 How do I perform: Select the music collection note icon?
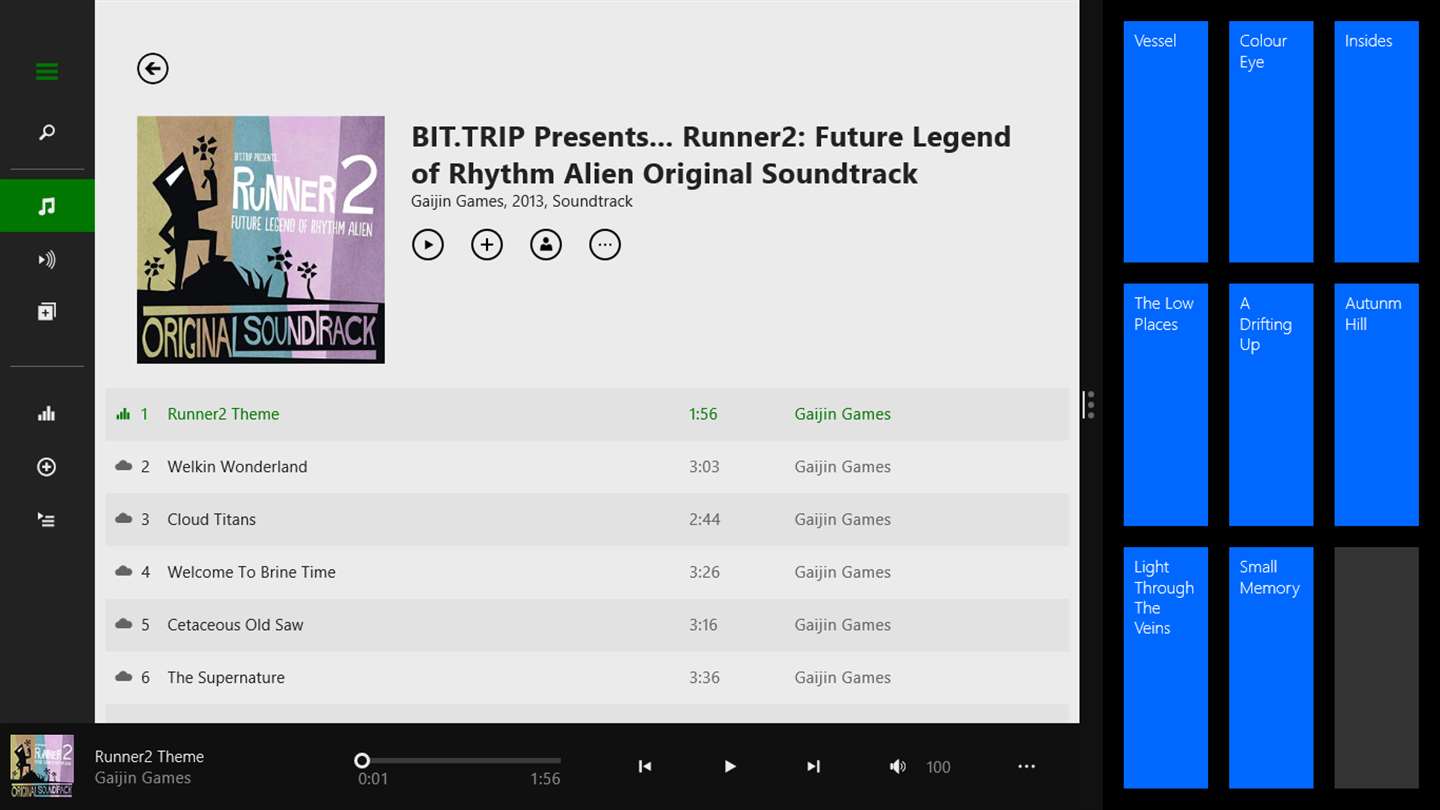[x=47, y=206]
